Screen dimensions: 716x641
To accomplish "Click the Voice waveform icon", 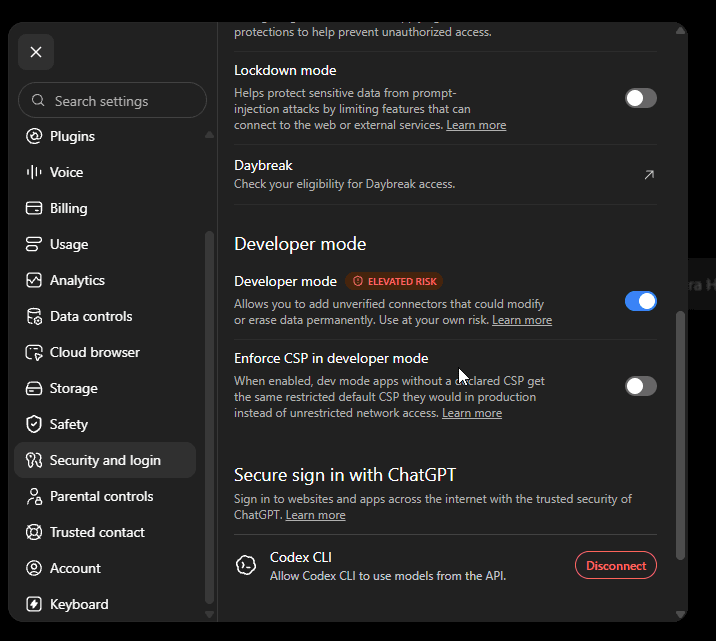I will point(34,172).
